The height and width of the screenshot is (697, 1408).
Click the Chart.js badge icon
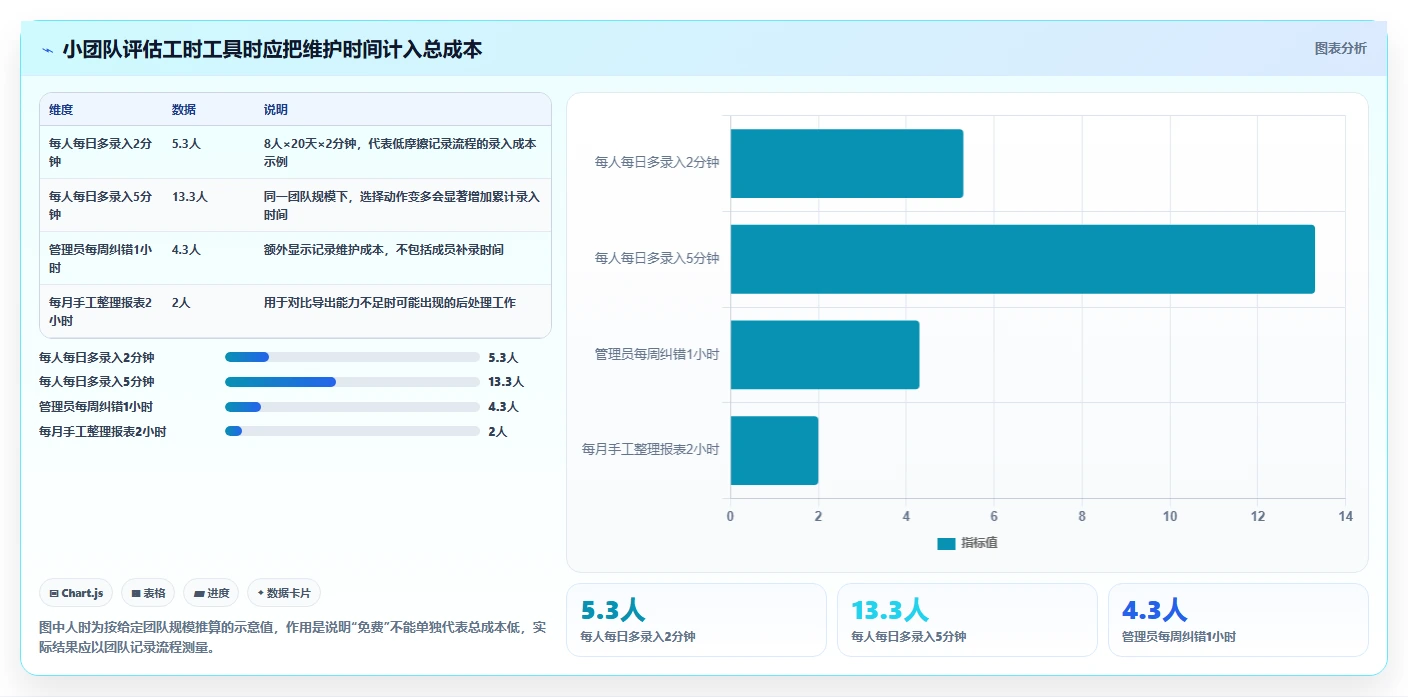(54, 593)
